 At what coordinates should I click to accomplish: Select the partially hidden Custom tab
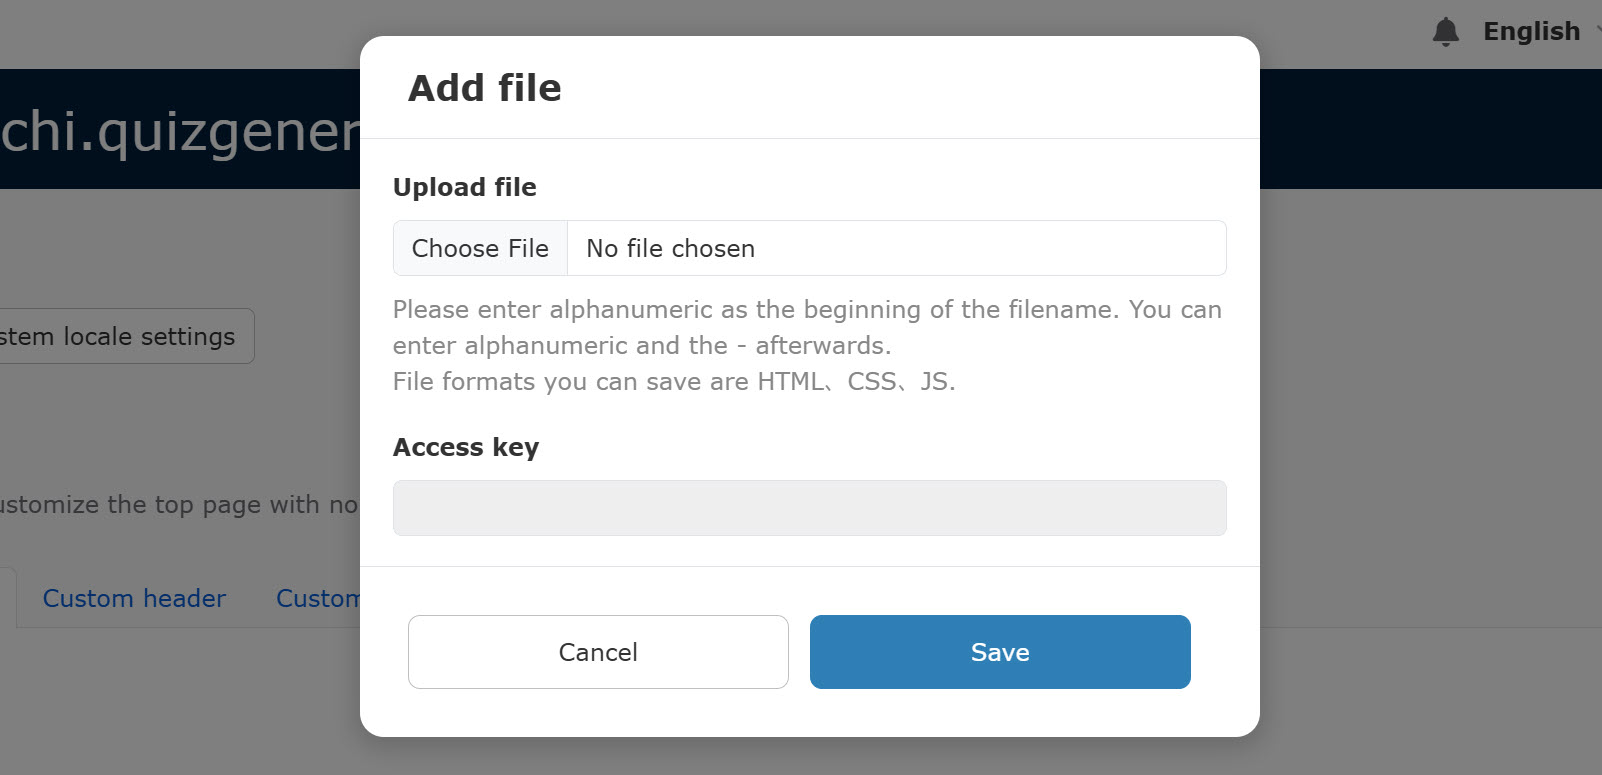coord(318,598)
